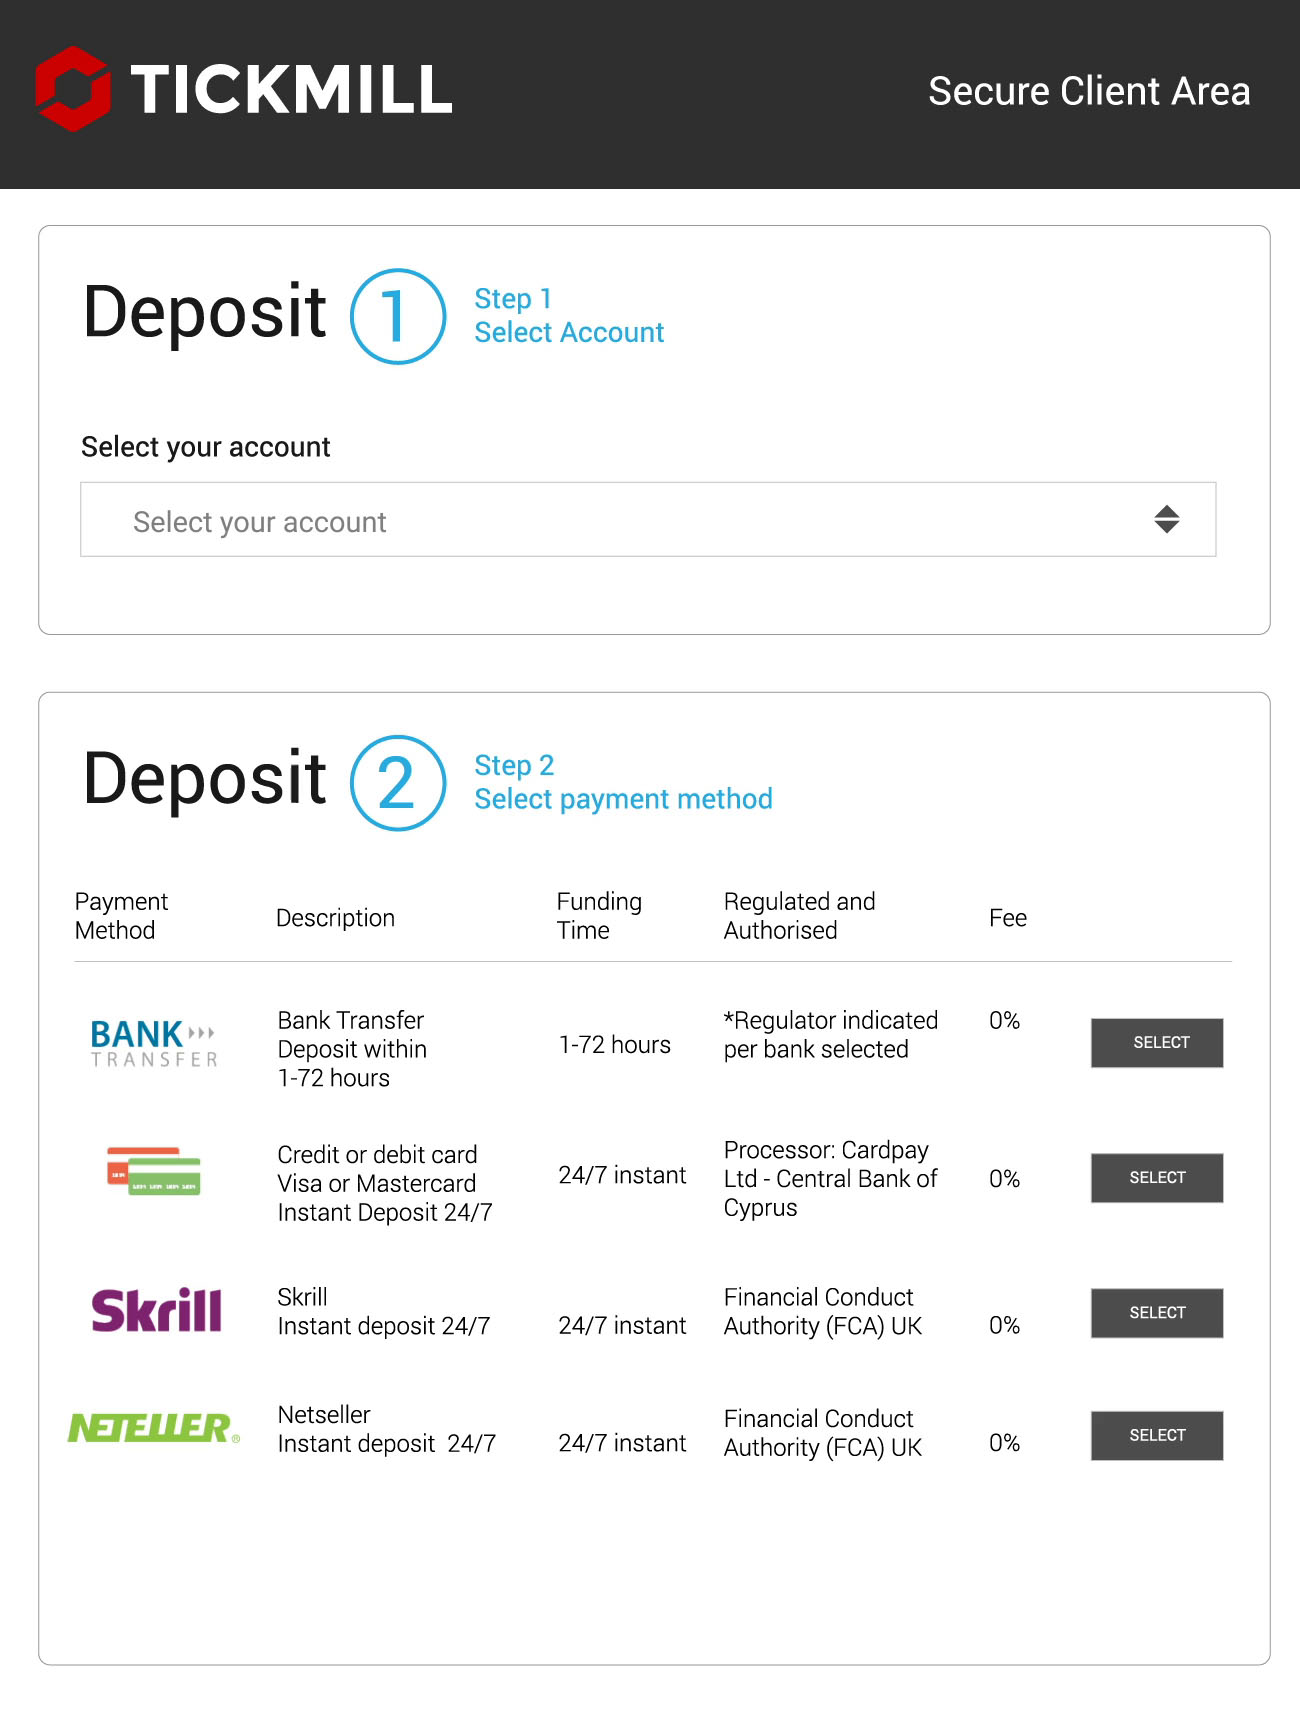Screen dimensions: 1300x1736
Task: Choose SELECT for Neteller deposit
Action: point(1156,1436)
